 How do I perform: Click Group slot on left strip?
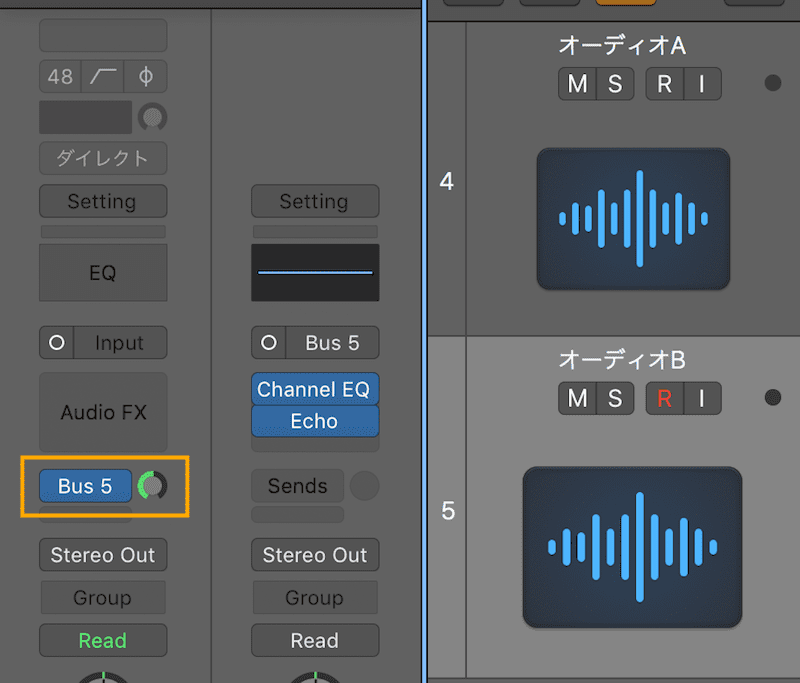(x=103, y=597)
